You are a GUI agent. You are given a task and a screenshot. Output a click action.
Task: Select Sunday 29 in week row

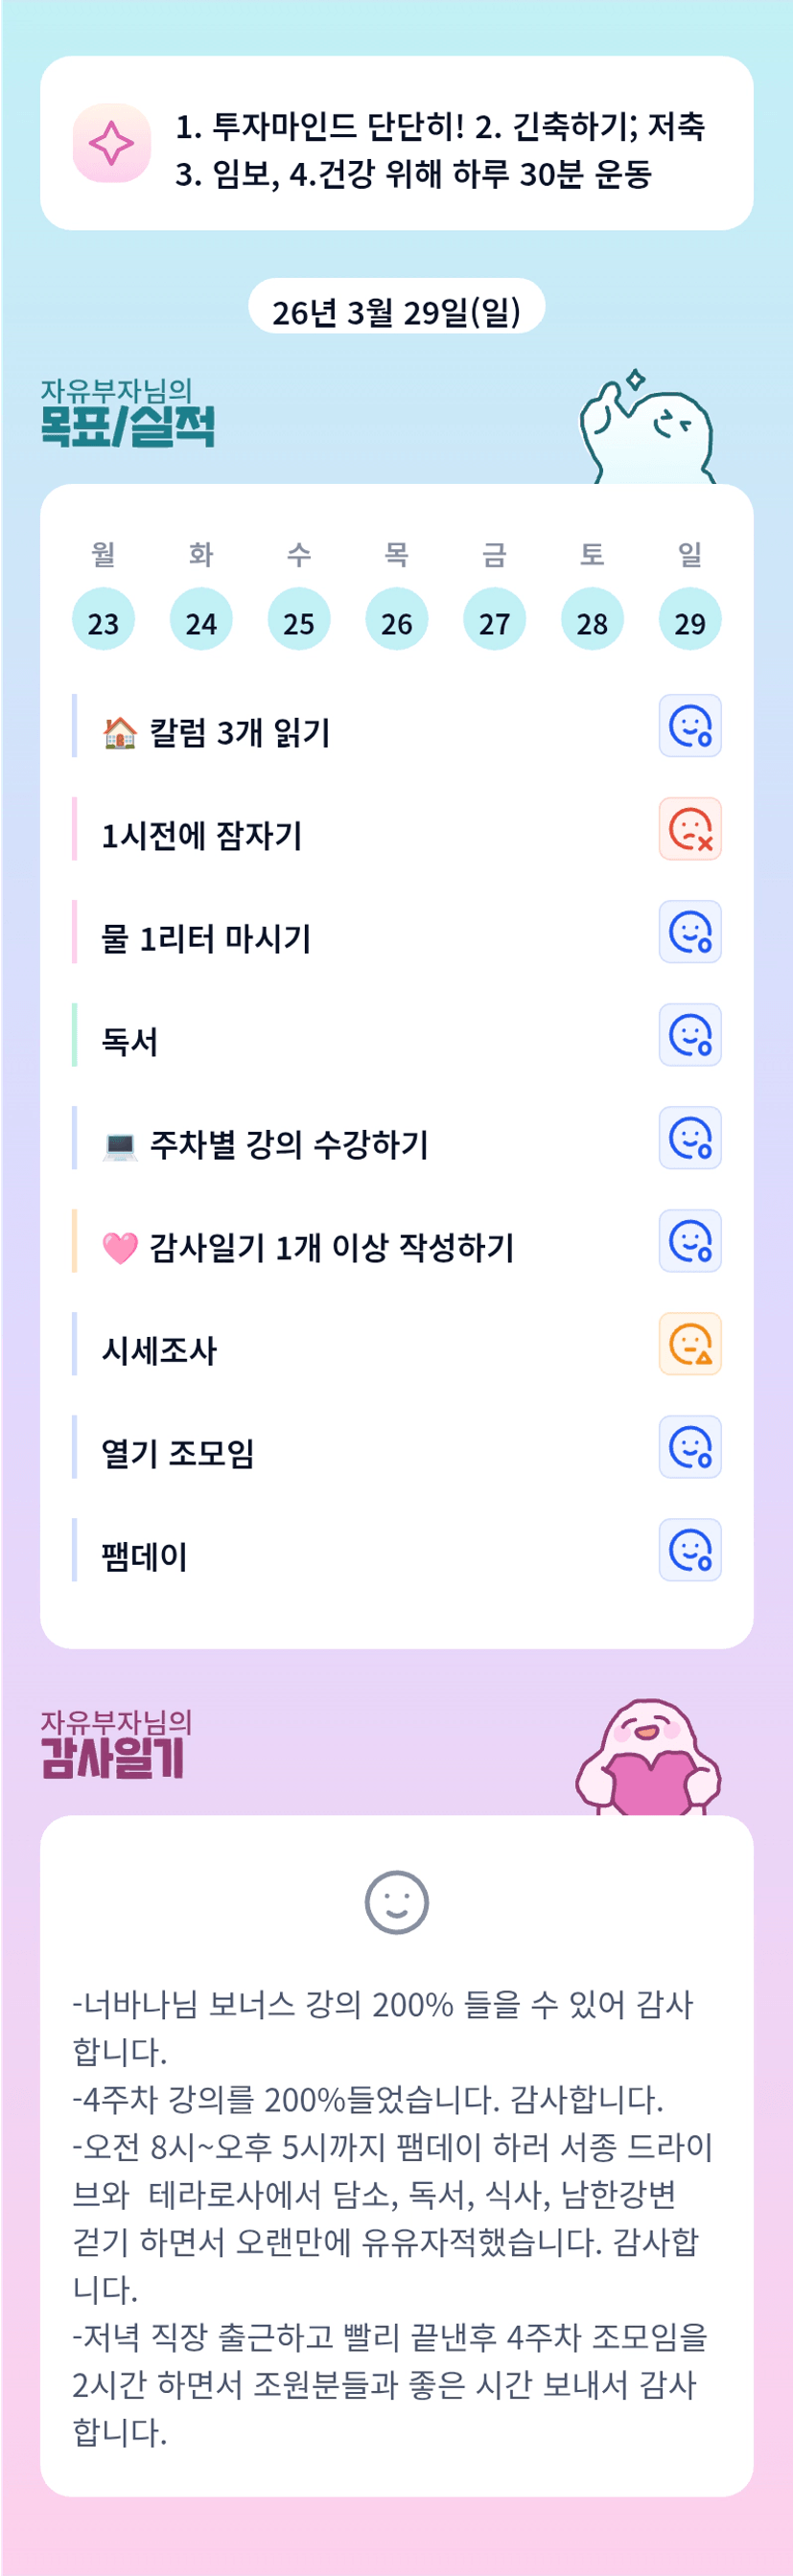[690, 620]
